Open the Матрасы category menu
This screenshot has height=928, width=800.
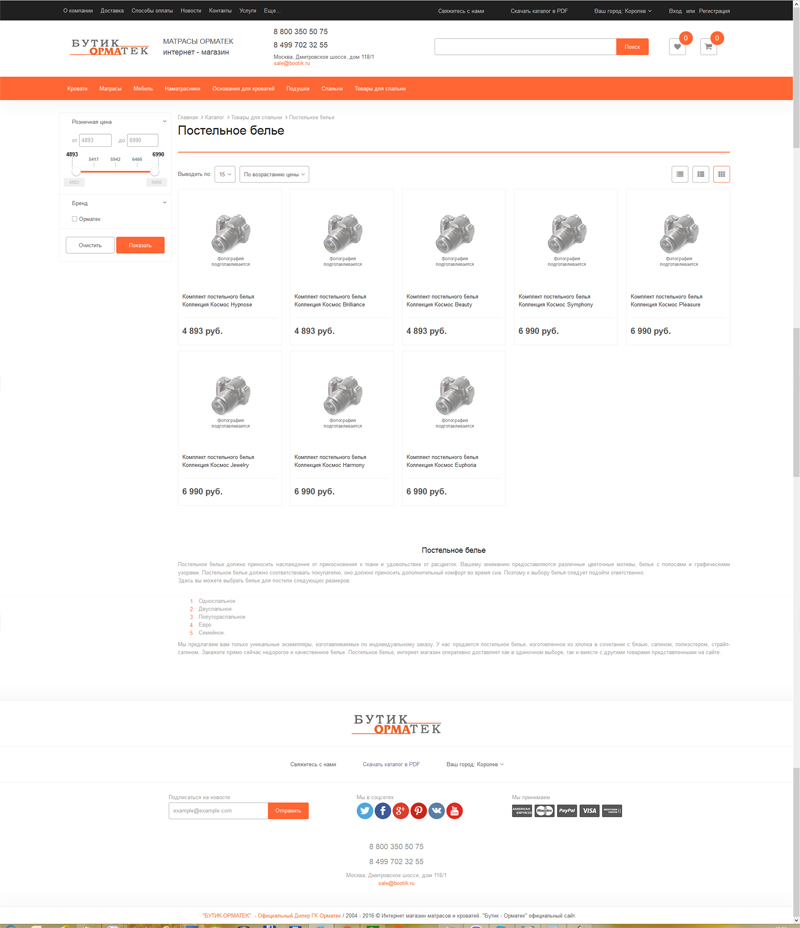pos(110,89)
